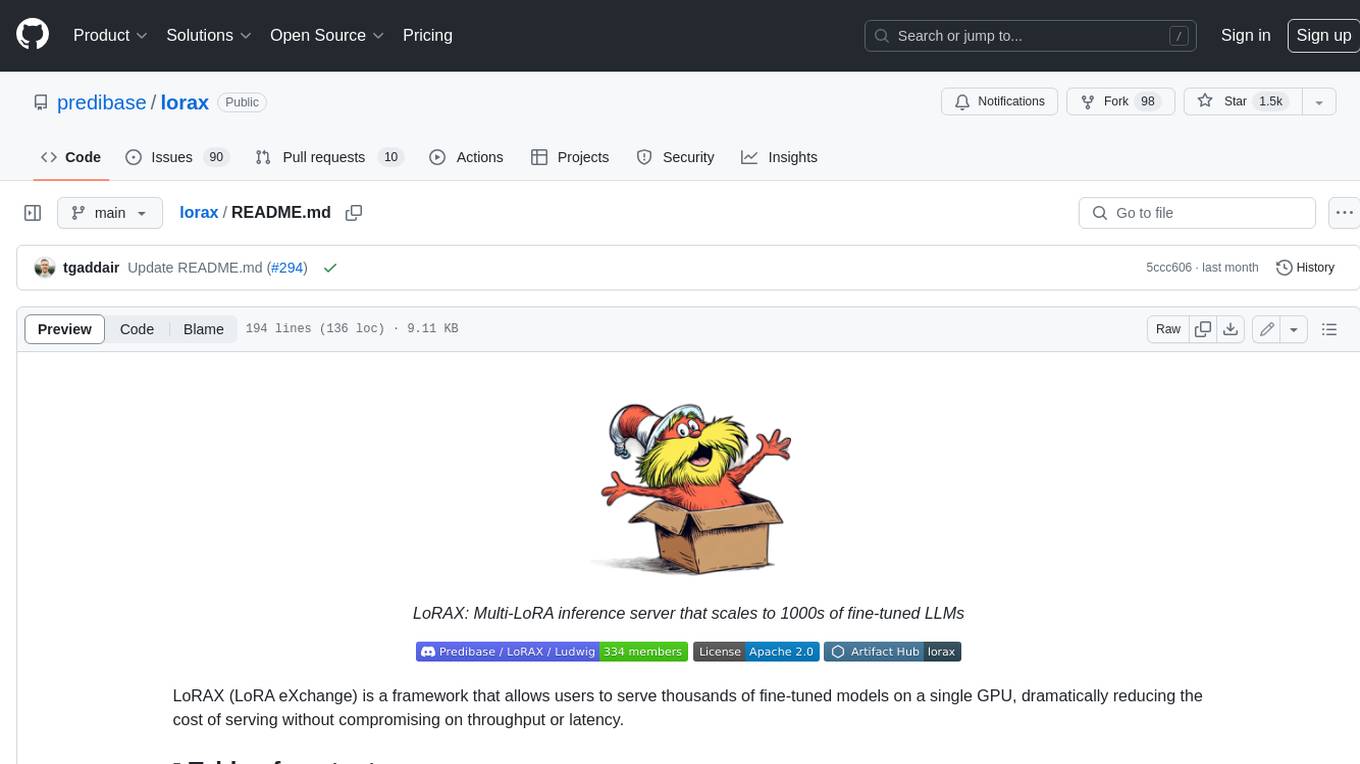The height and width of the screenshot is (764, 1360).
Task: Expand the file tree side panel
Action: coord(33,213)
